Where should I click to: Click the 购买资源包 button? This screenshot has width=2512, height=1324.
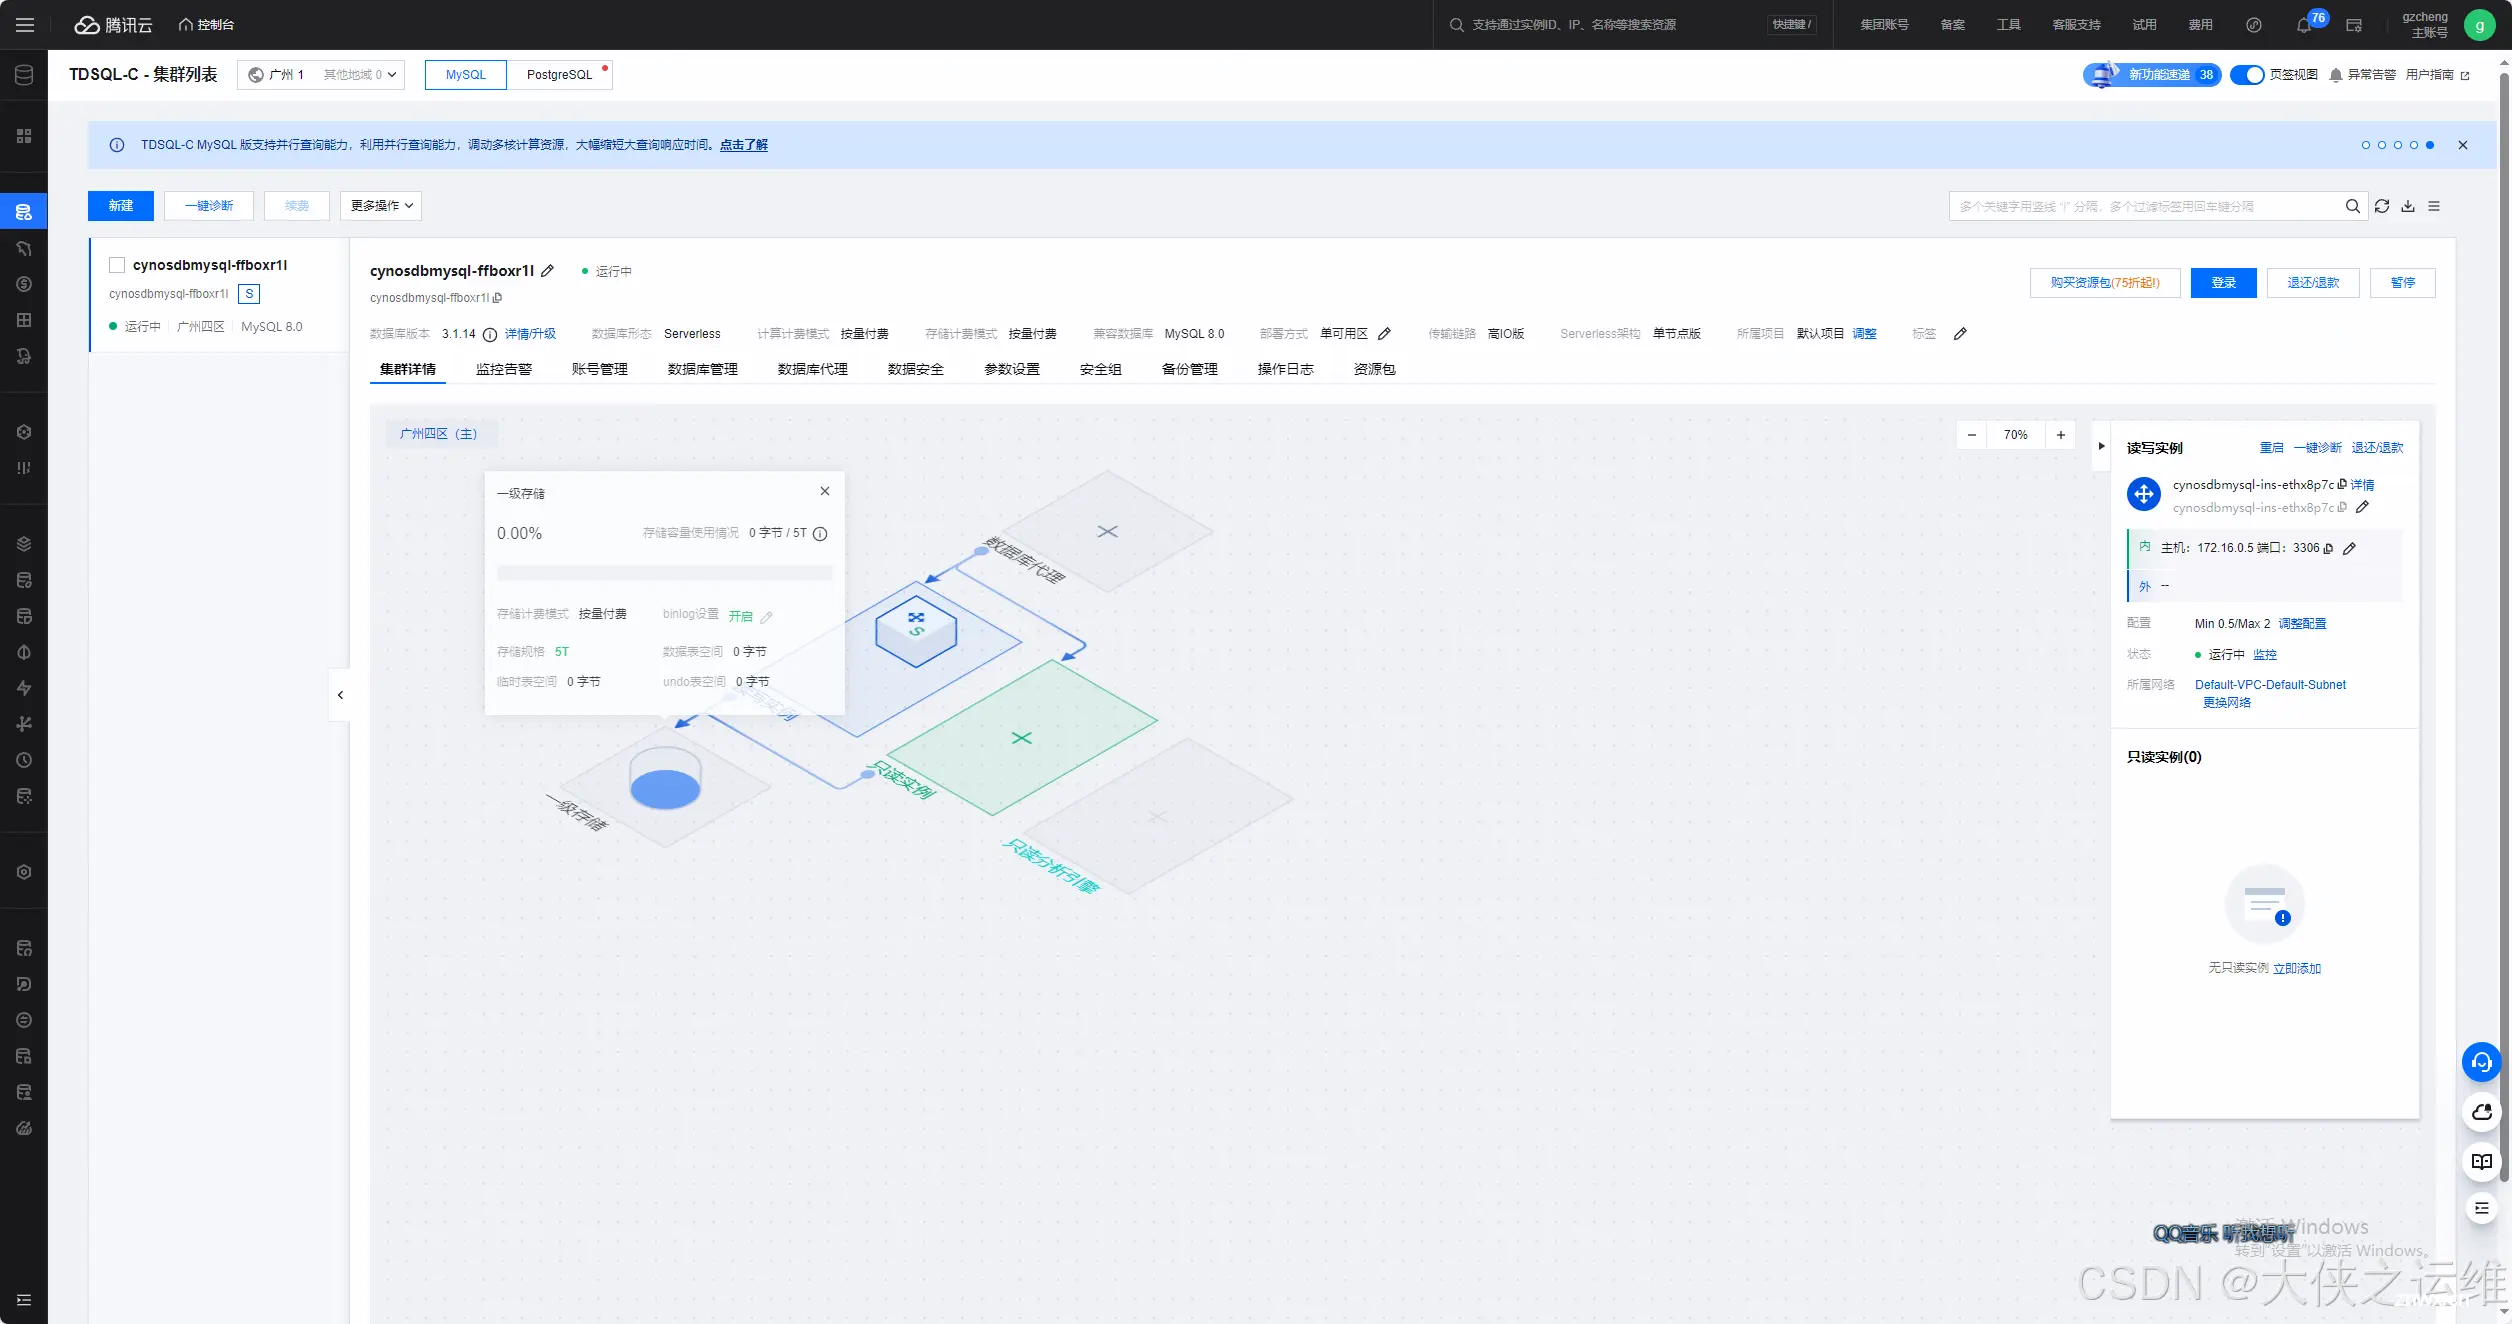[x=2105, y=283]
